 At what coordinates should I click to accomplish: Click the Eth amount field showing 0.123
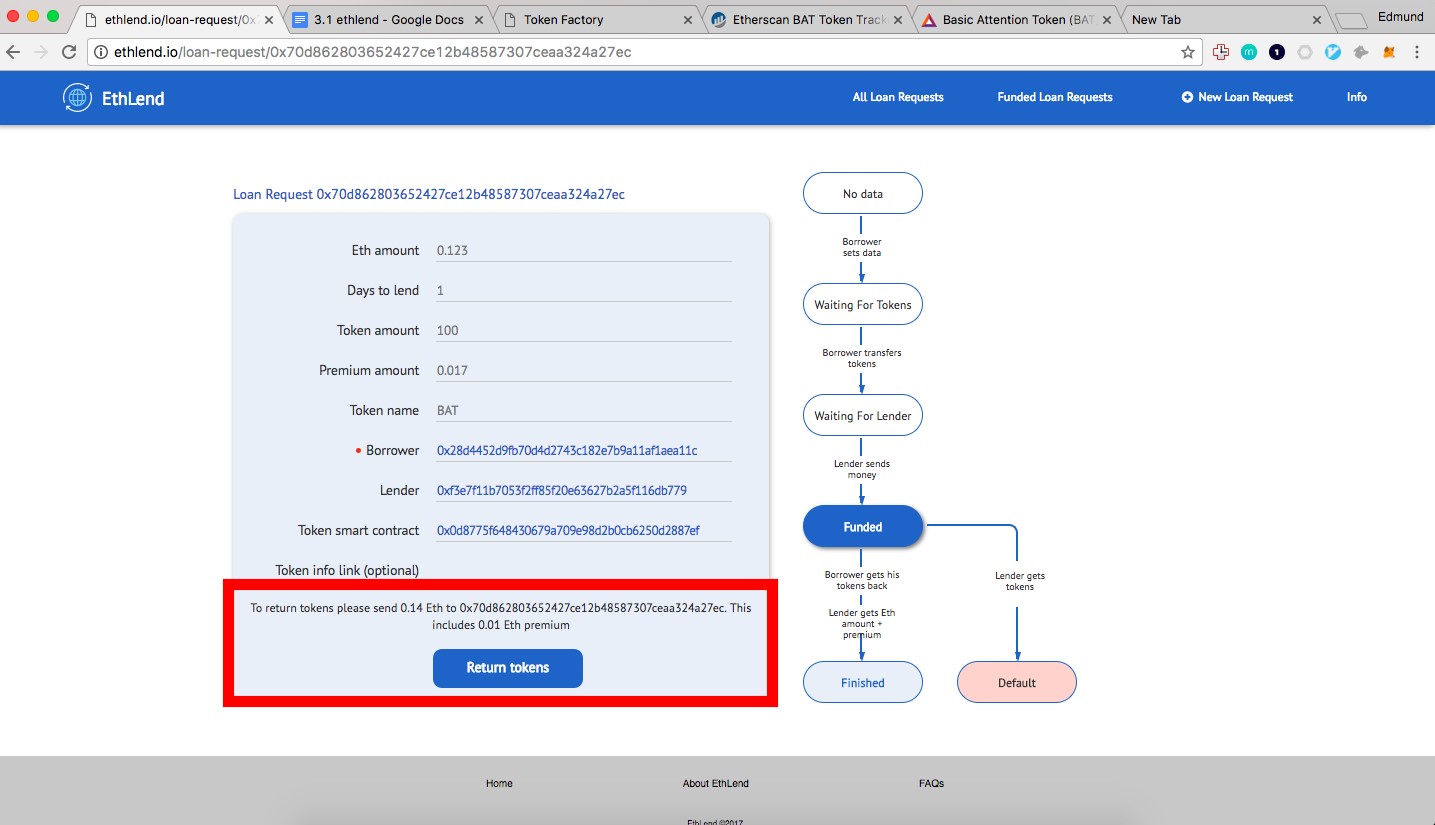click(x=584, y=250)
